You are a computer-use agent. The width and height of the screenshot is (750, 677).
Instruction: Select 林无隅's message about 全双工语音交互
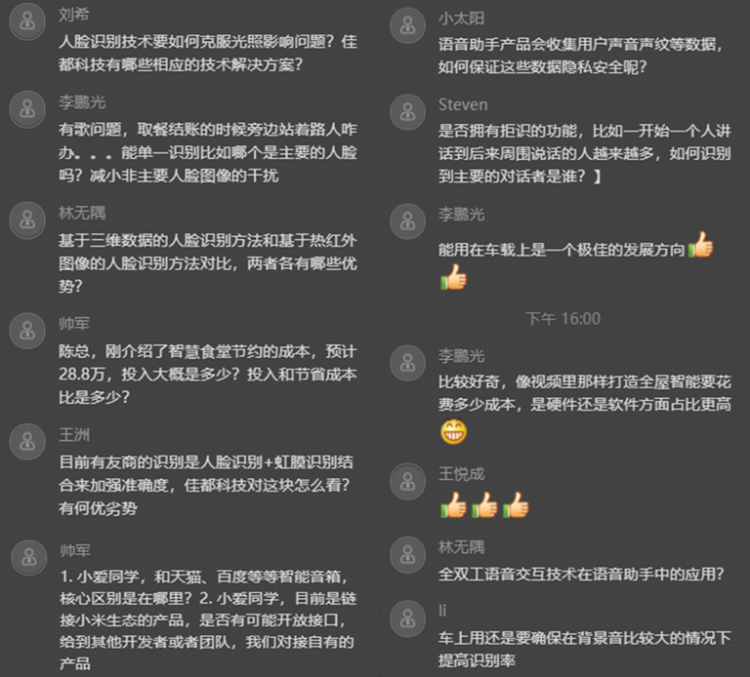582,574
